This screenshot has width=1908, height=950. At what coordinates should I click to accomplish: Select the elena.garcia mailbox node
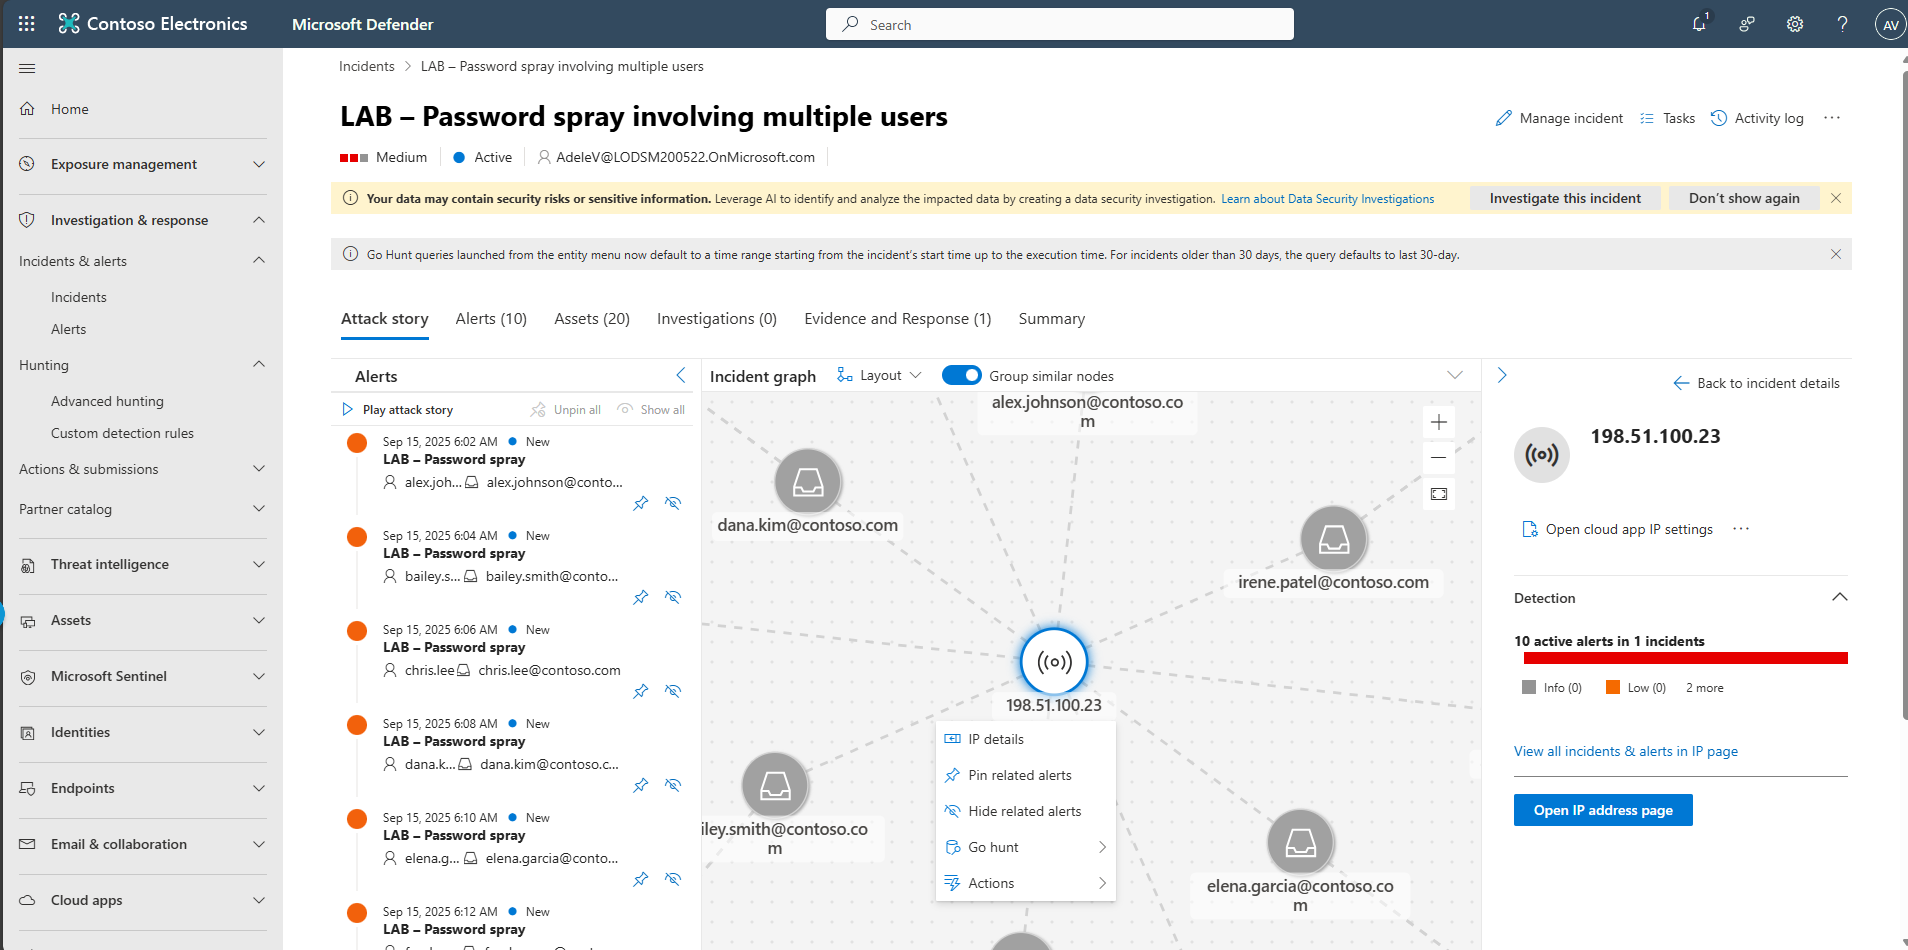[1300, 843]
